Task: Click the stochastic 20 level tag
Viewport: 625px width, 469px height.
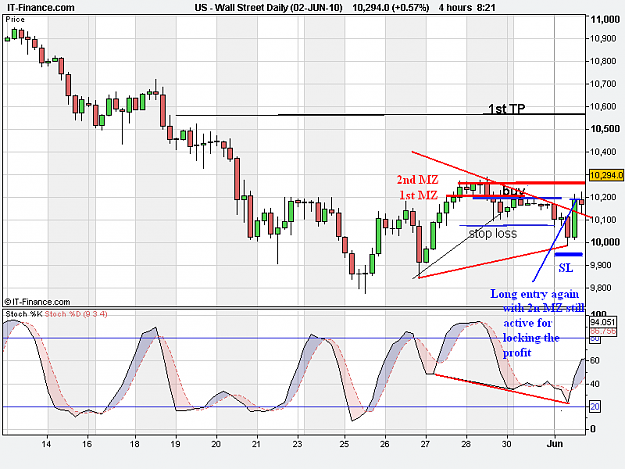Action: [x=595, y=407]
